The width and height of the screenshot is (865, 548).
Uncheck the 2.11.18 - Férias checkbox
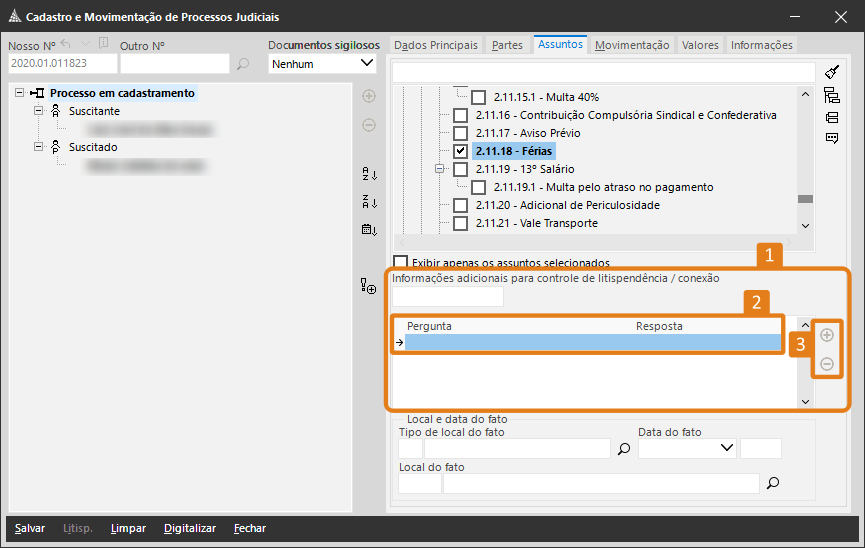click(x=460, y=151)
